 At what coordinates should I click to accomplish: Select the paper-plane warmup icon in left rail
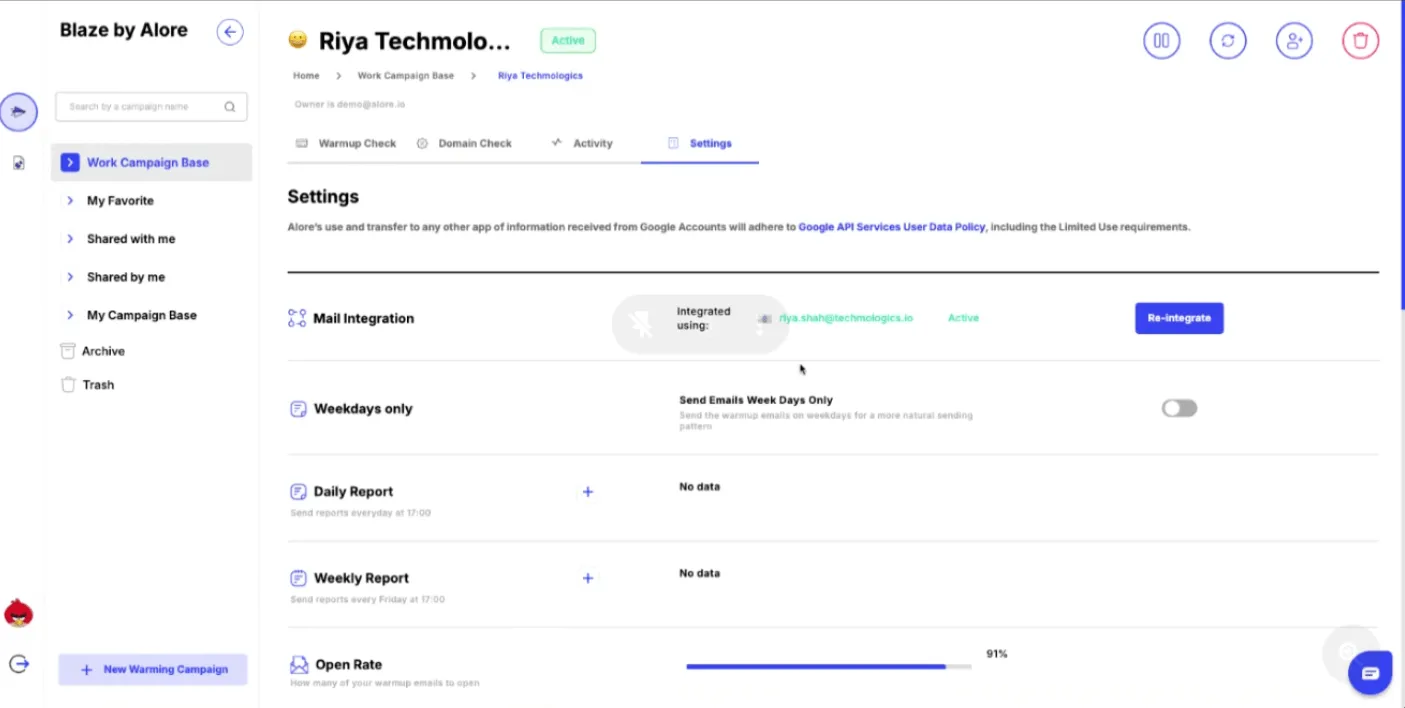18,111
